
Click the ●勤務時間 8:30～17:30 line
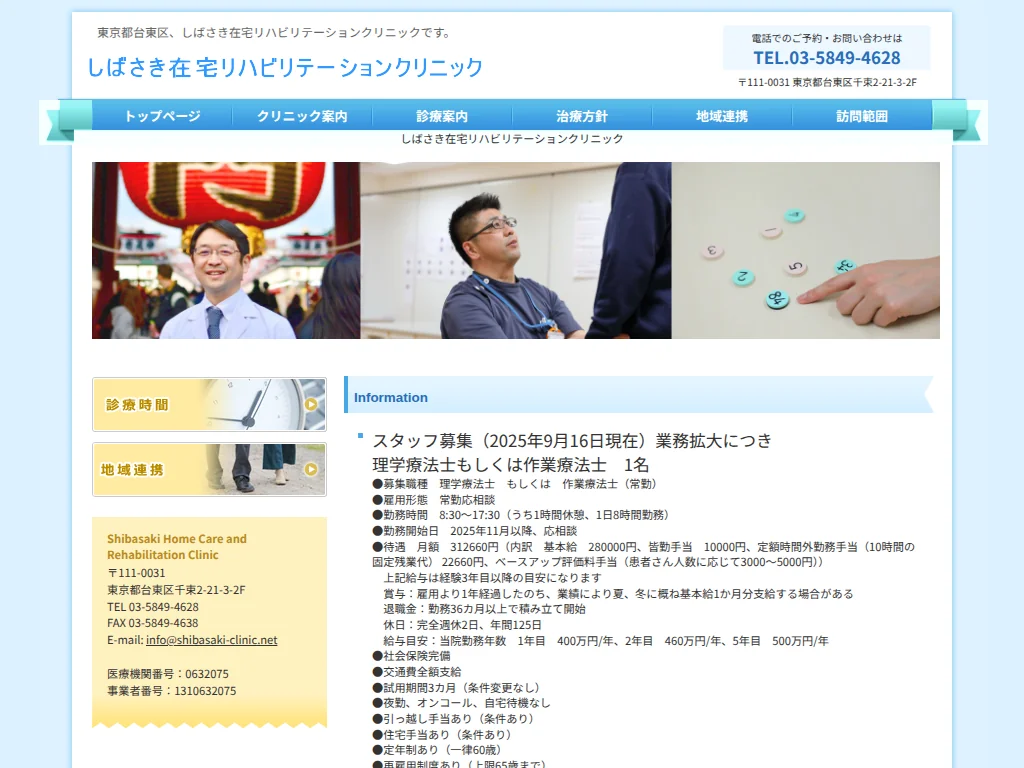coord(521,515)
